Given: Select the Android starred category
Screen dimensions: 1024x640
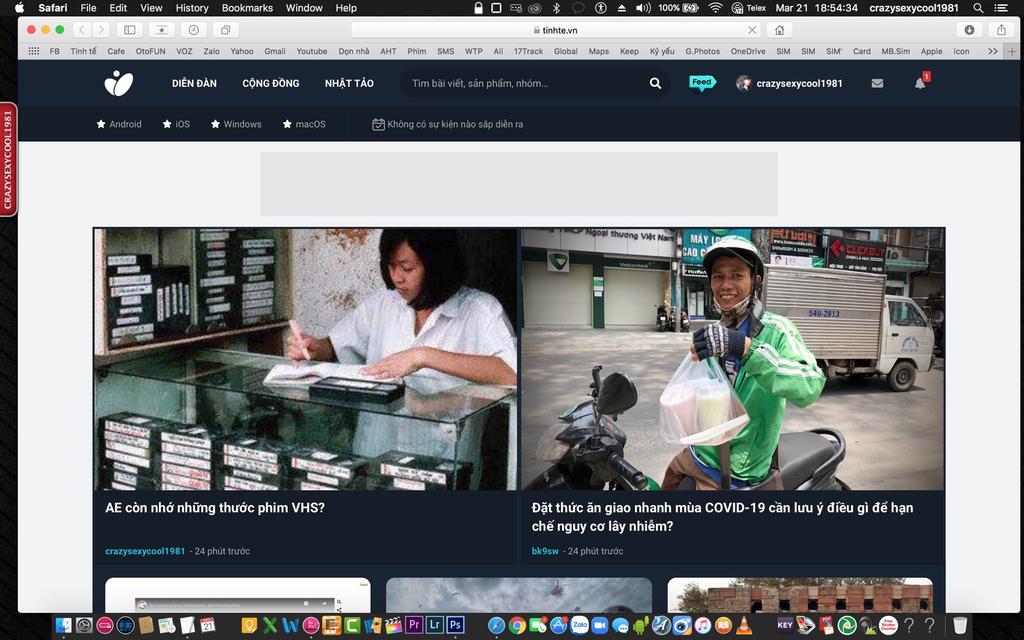Looking at the screenshot, I should click(119, 124).
